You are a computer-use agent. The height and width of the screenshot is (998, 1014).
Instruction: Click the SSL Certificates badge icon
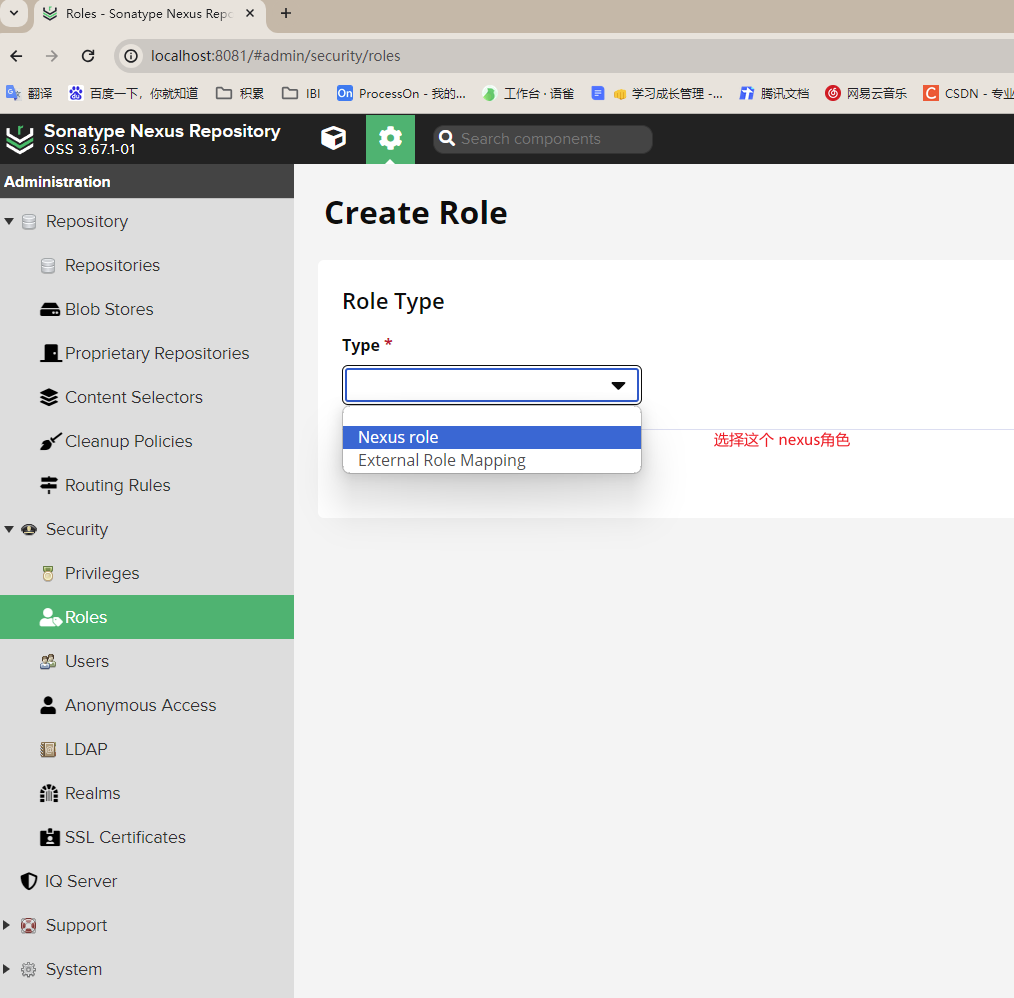tap(50, 838)
